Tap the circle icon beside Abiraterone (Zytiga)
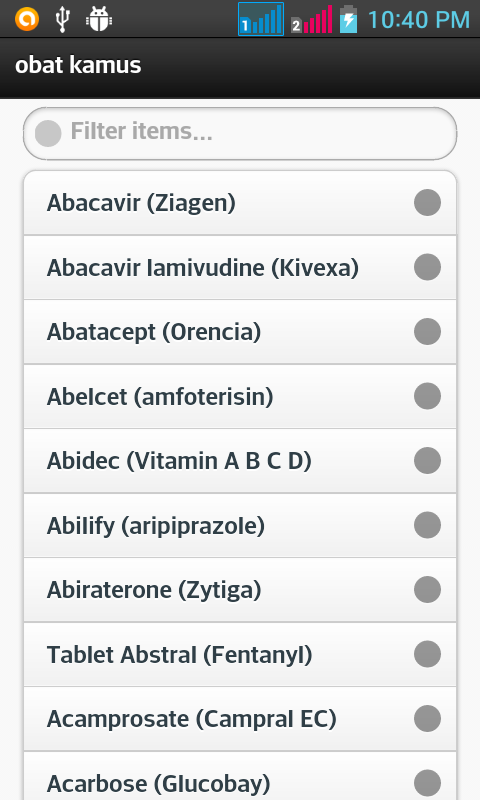 click(427, 590)
